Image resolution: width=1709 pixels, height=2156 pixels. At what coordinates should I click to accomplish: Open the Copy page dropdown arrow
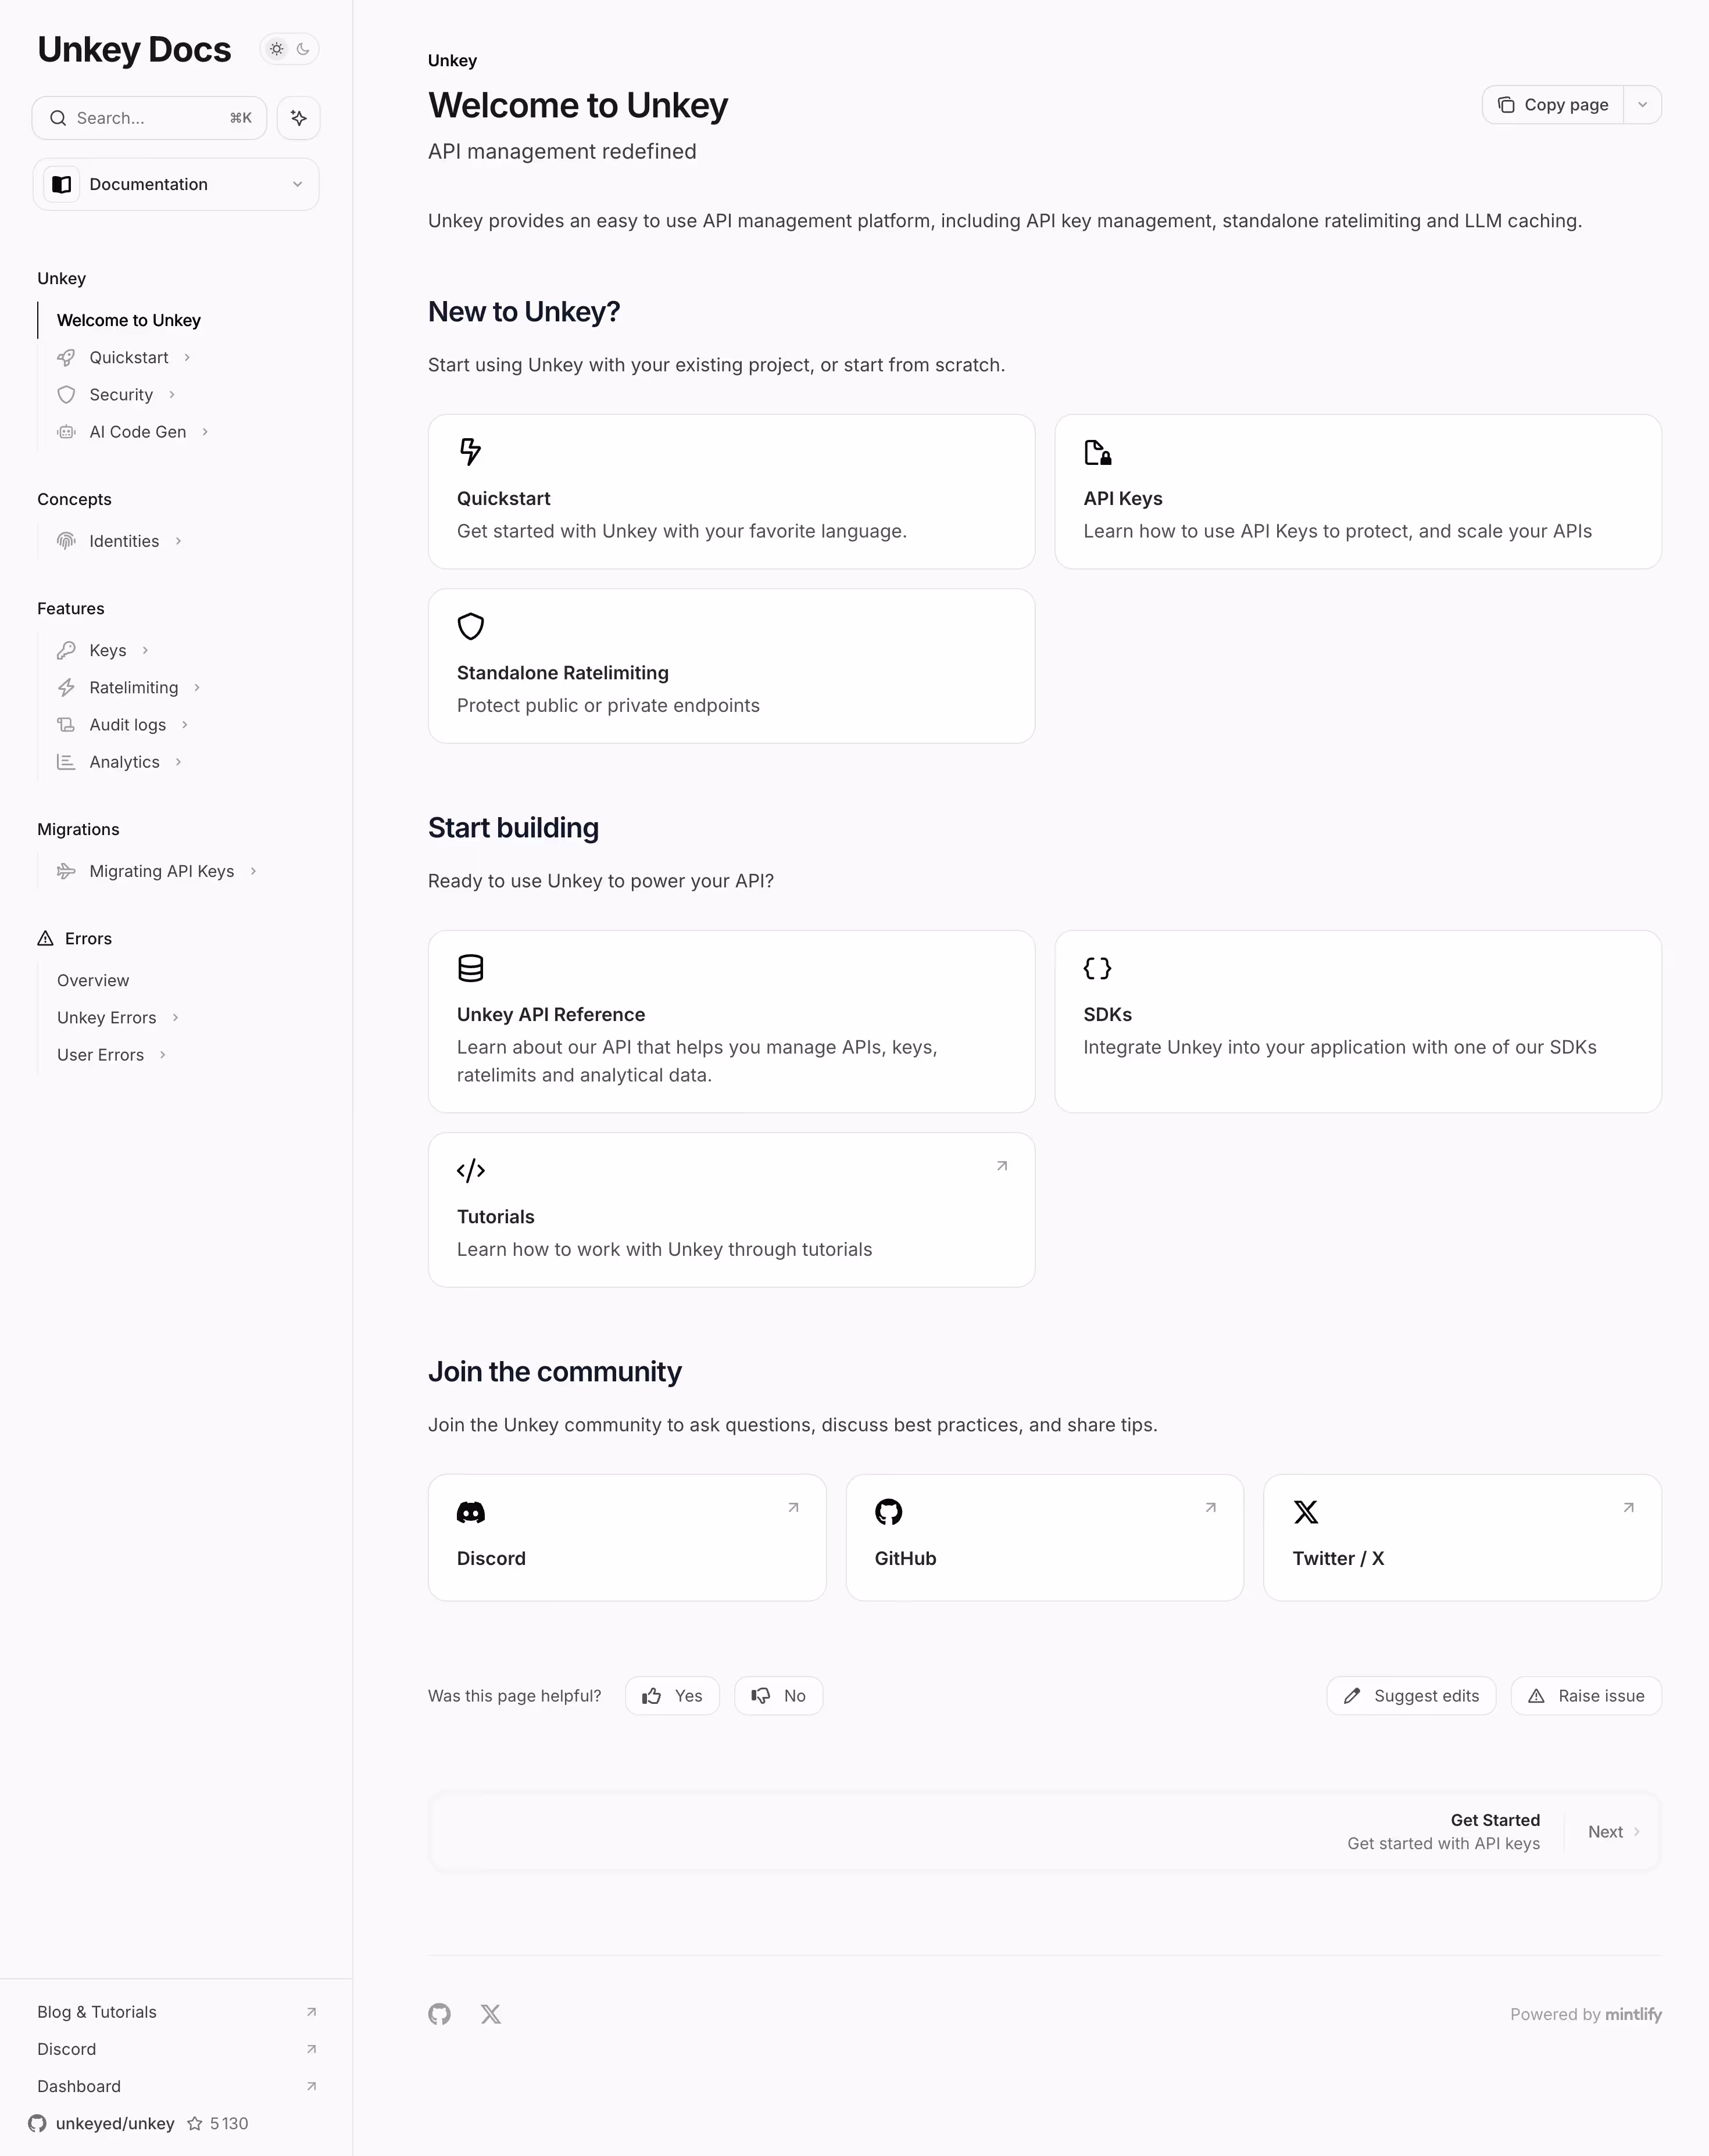coord(1643,104)
